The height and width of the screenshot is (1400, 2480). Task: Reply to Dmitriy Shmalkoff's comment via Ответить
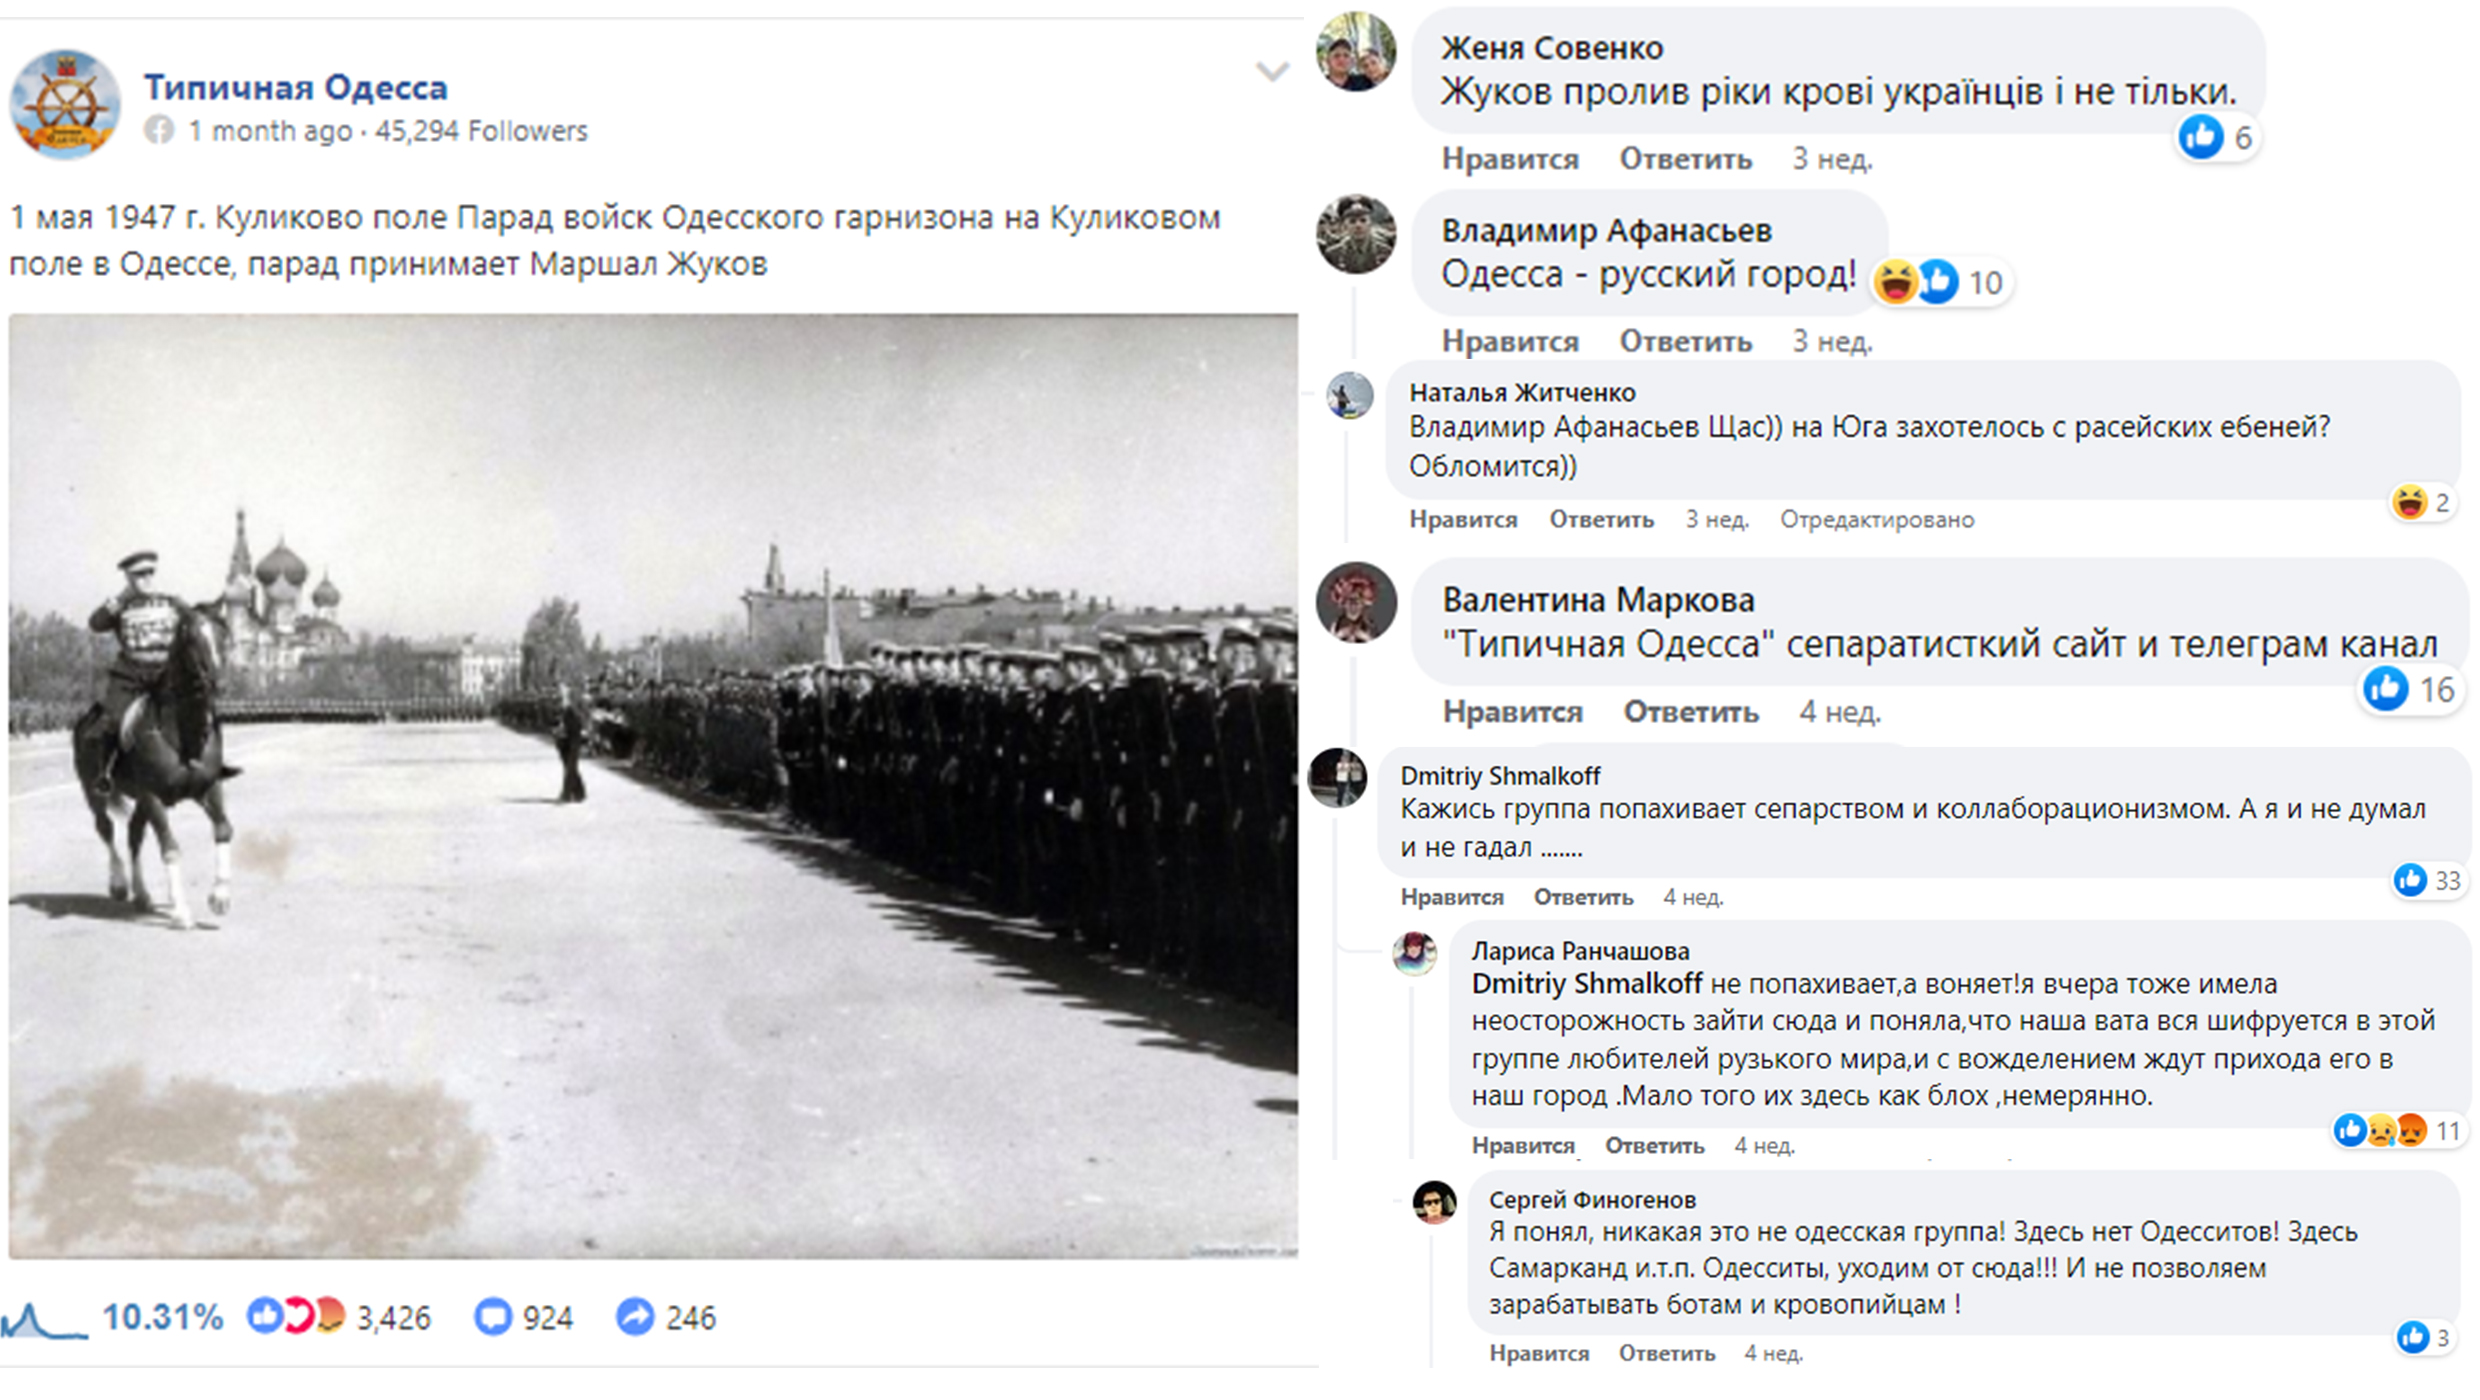click(1583, 897)
